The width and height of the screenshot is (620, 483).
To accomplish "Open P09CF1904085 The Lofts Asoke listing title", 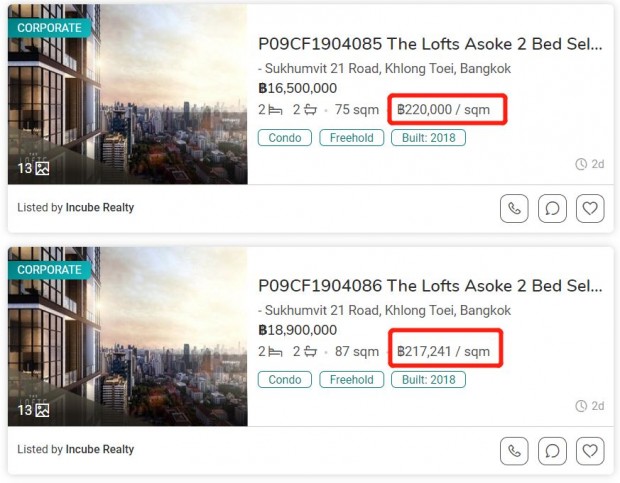I will pos(430,44).
